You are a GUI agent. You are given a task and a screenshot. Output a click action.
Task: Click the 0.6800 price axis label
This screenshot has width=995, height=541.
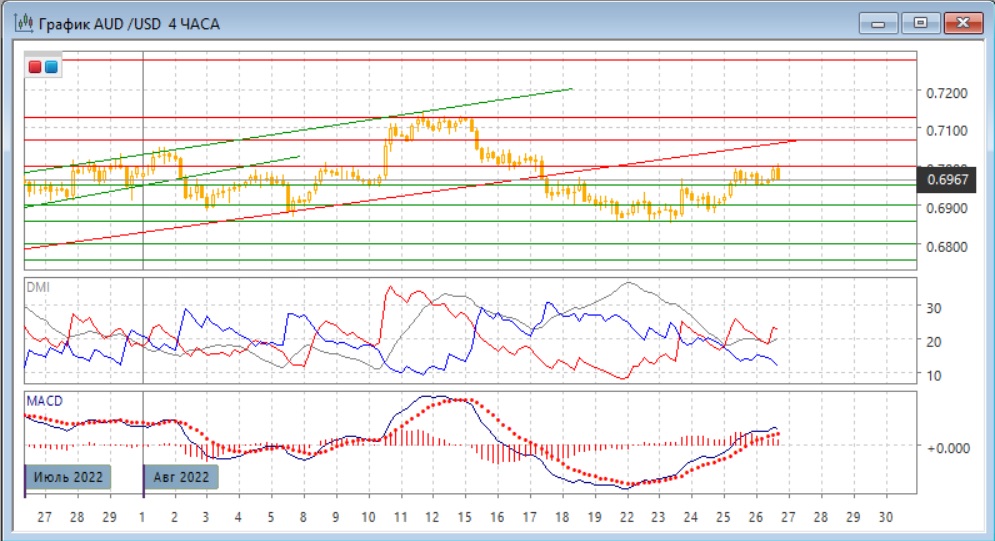click(947, 247)
